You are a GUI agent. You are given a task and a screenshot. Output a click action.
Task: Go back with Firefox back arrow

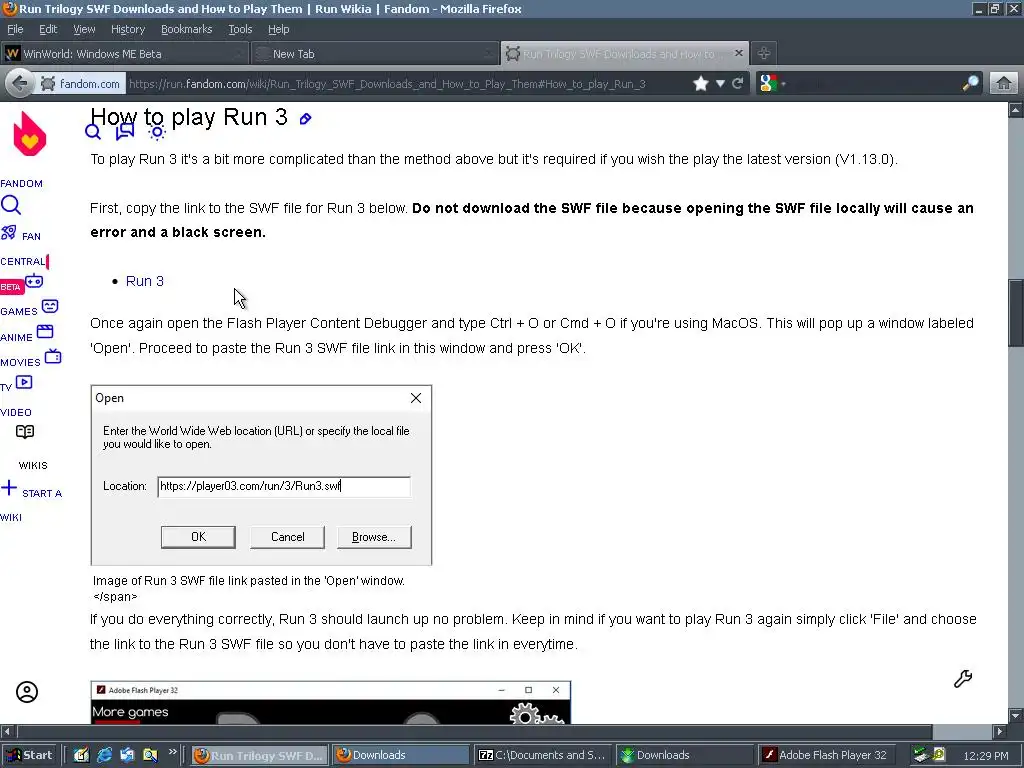20,84
